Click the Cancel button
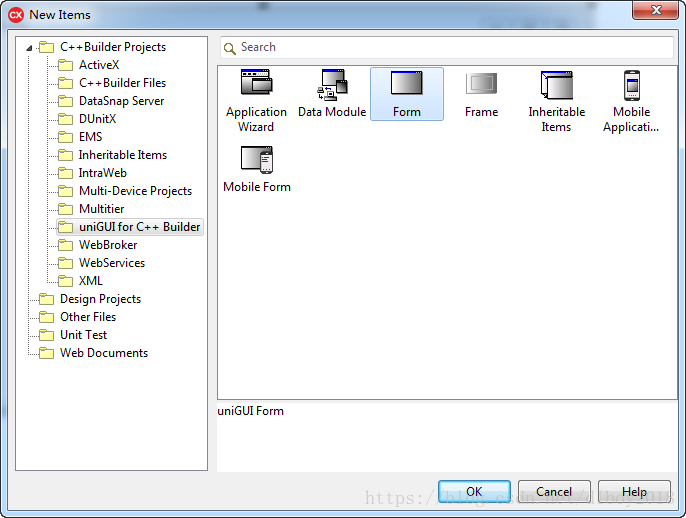Screen dimensions: 686x518 (x=554, y=492)
